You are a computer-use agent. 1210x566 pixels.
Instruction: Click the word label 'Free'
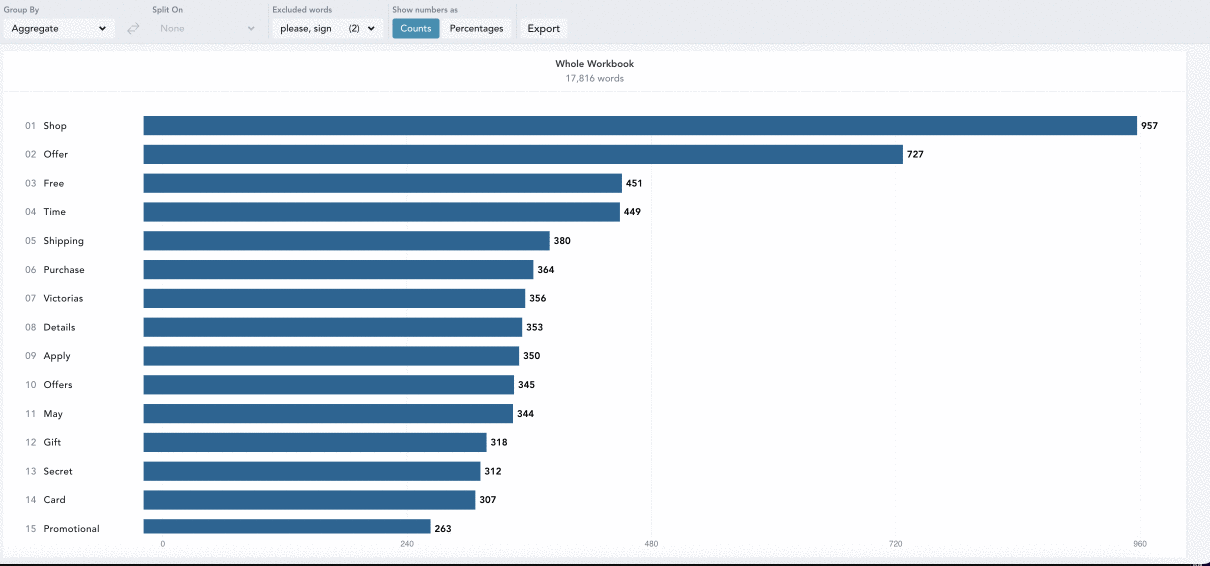54,183
